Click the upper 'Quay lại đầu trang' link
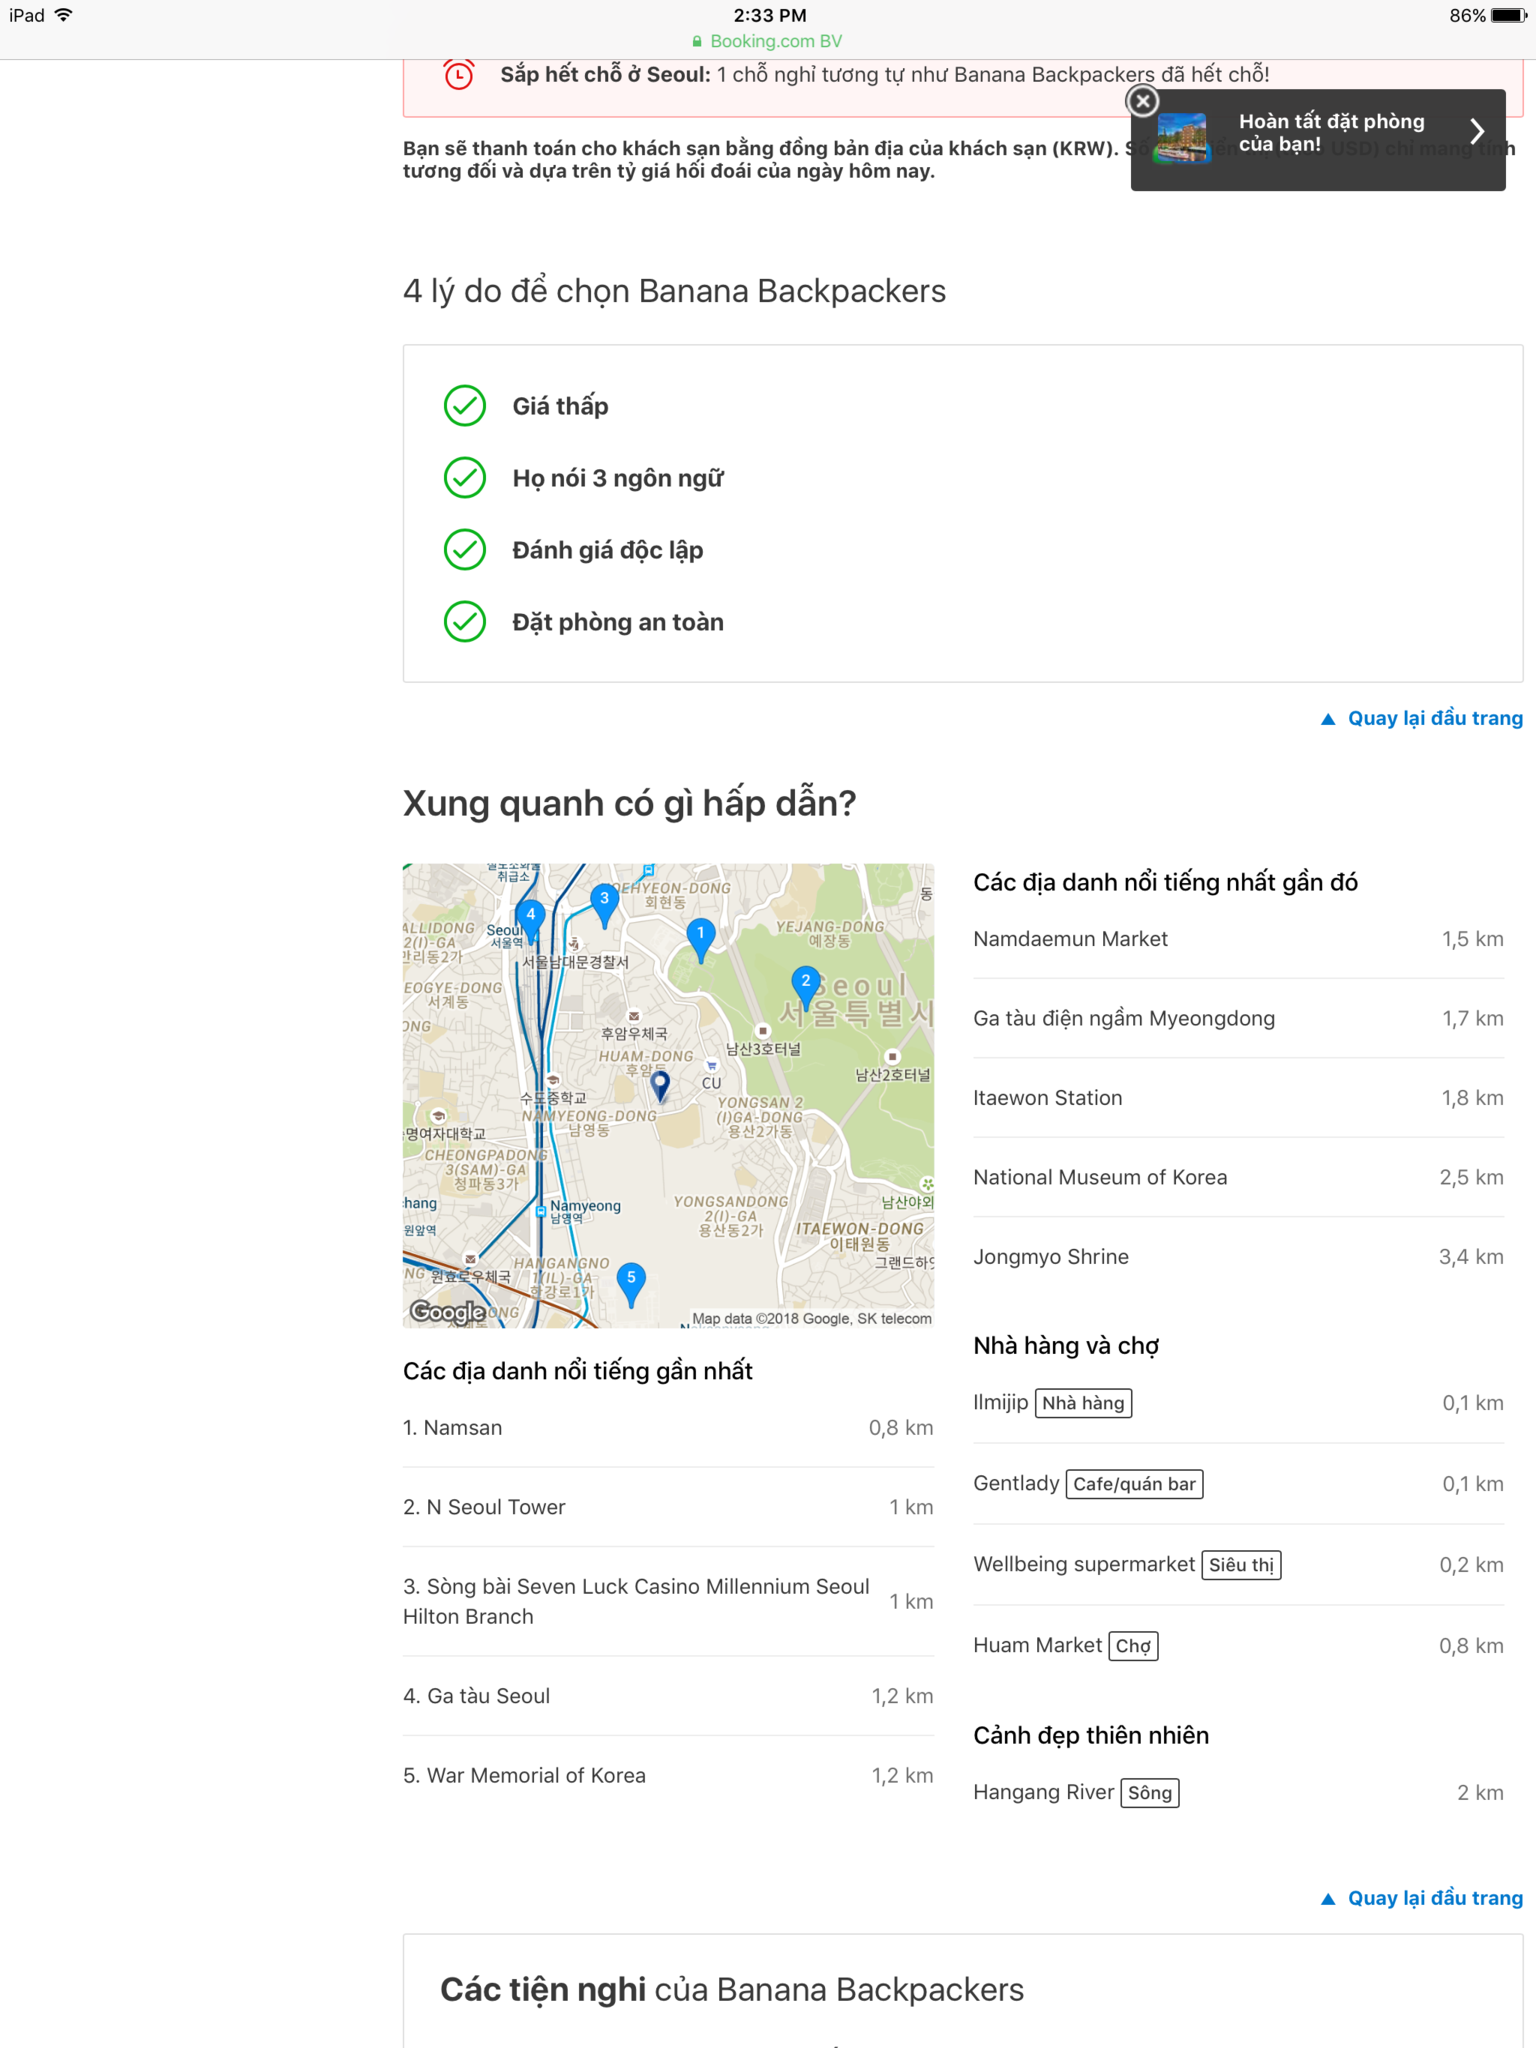Image resolution: width=1536 pixels, height=2048 pixels. click(x=1422, y=718)
